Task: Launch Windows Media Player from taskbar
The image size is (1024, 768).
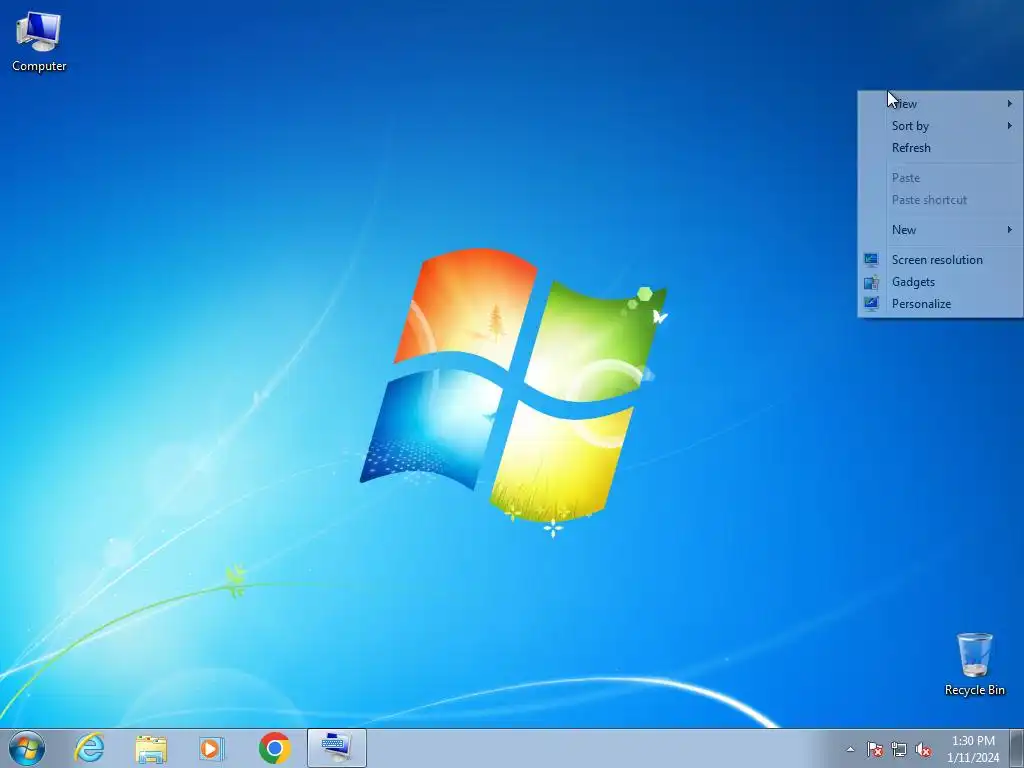Action: [212, 748]
